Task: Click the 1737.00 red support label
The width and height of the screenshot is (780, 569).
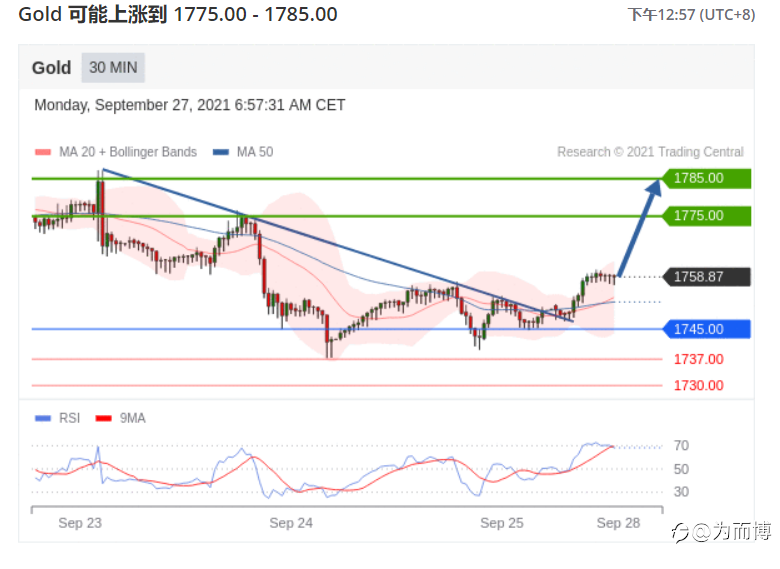Action: 698,359
